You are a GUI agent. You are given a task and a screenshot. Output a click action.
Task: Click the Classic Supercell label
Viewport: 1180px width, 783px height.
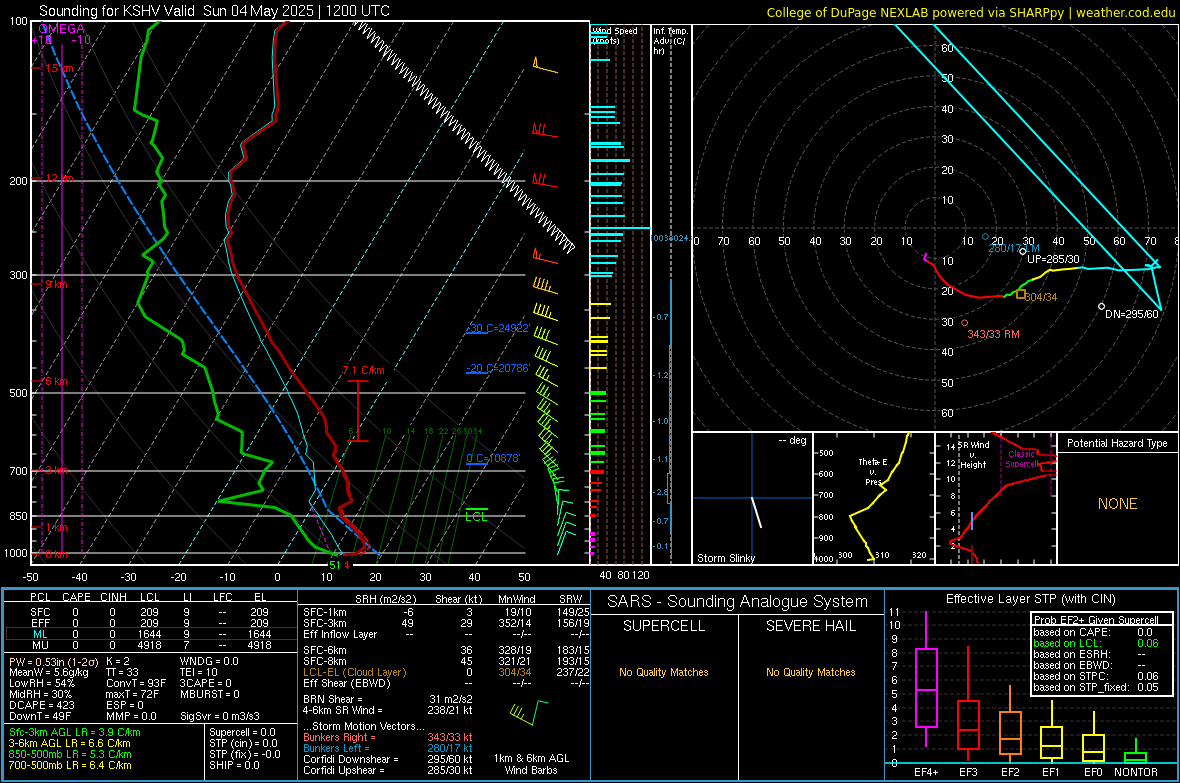pyautogui.click(x=1022, y=459)
